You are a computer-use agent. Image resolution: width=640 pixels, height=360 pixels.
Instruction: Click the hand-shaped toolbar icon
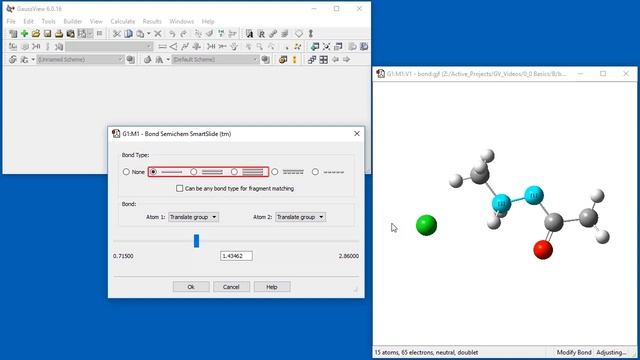[x=234, y=47]
